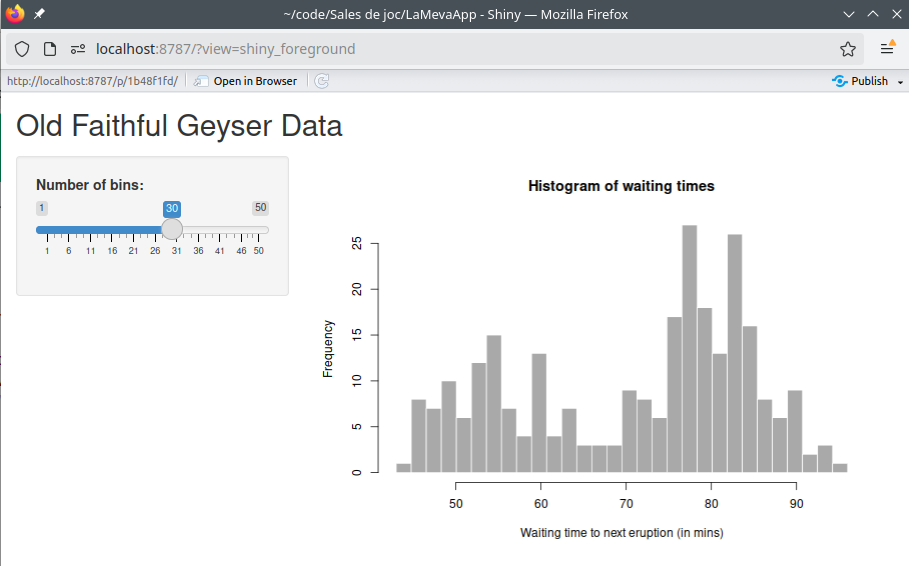Click the maximum value label 50

tap(260, 208)
